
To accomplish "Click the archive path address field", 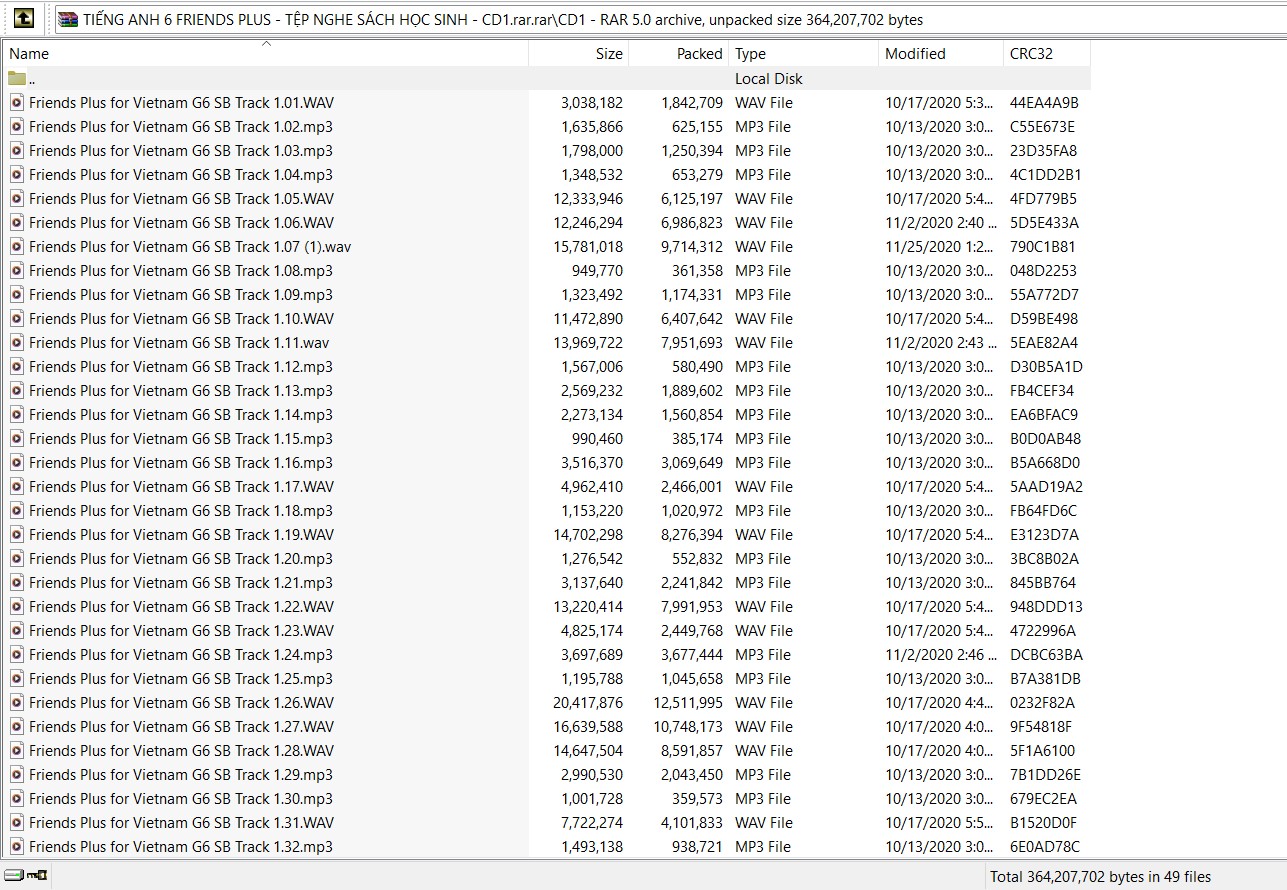I will tap(600, 19).
